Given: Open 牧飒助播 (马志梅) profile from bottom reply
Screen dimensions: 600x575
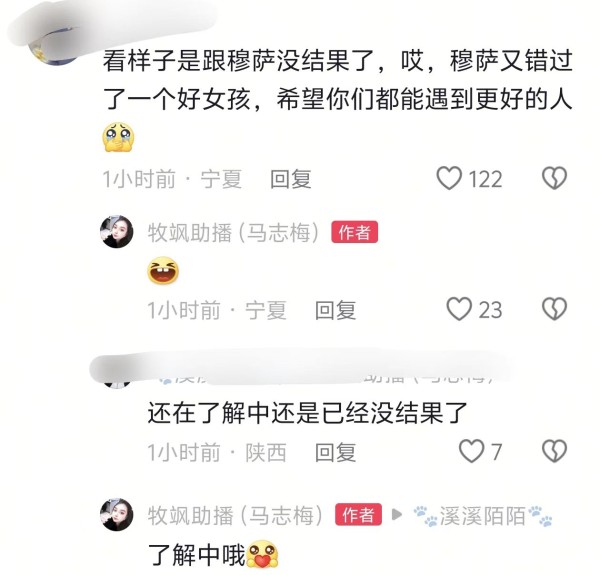Looking at the screenshot, I should coord(235,515).
